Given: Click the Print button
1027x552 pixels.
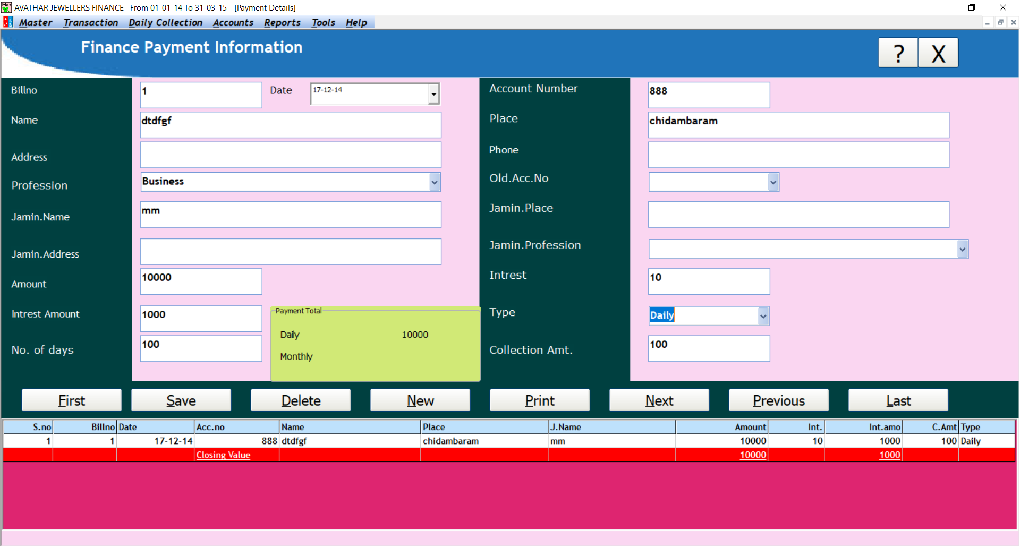Looking at the screenshot, I should (x=539, y=401).
